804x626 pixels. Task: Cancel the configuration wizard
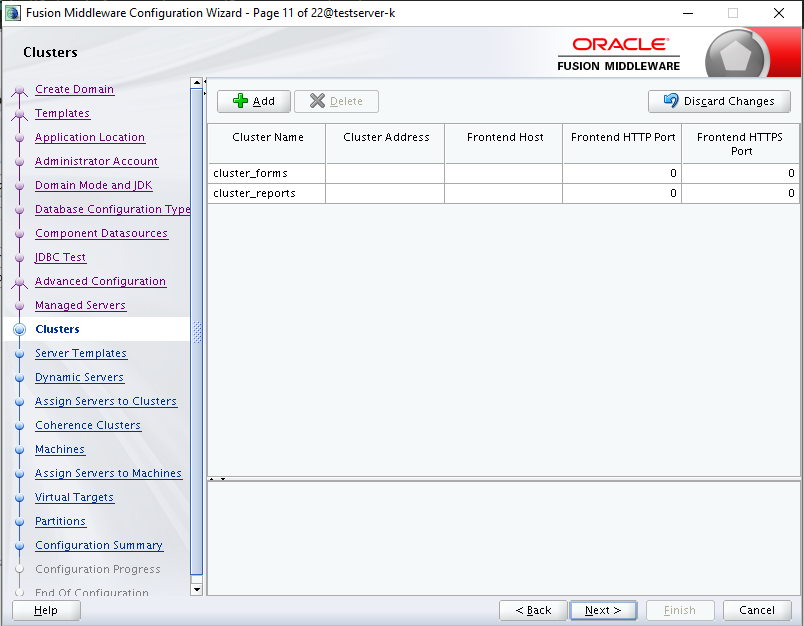[757, 610]
